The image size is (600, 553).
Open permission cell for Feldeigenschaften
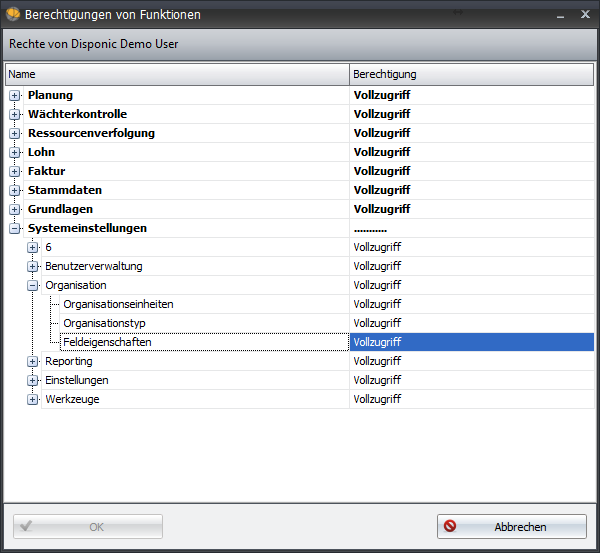point(470,342)
